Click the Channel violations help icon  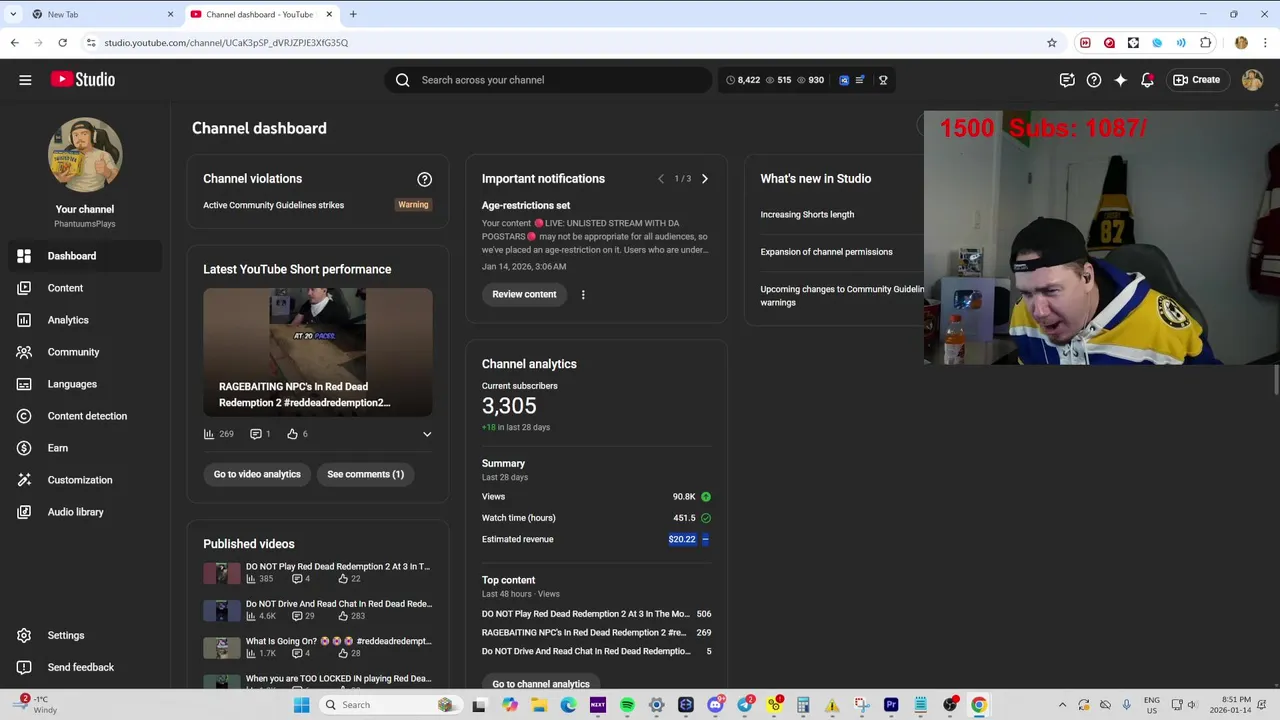click(x=424, y=179)
